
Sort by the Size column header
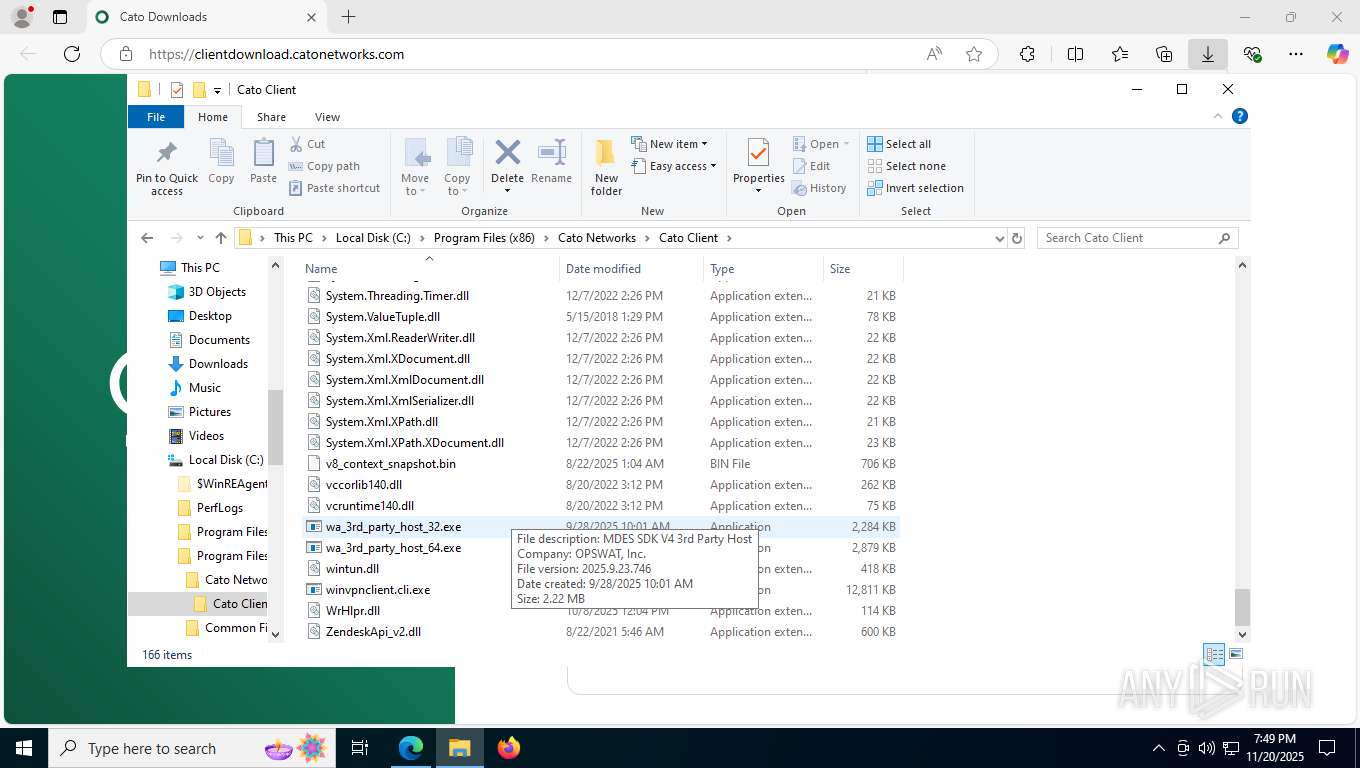coord(863,268)
